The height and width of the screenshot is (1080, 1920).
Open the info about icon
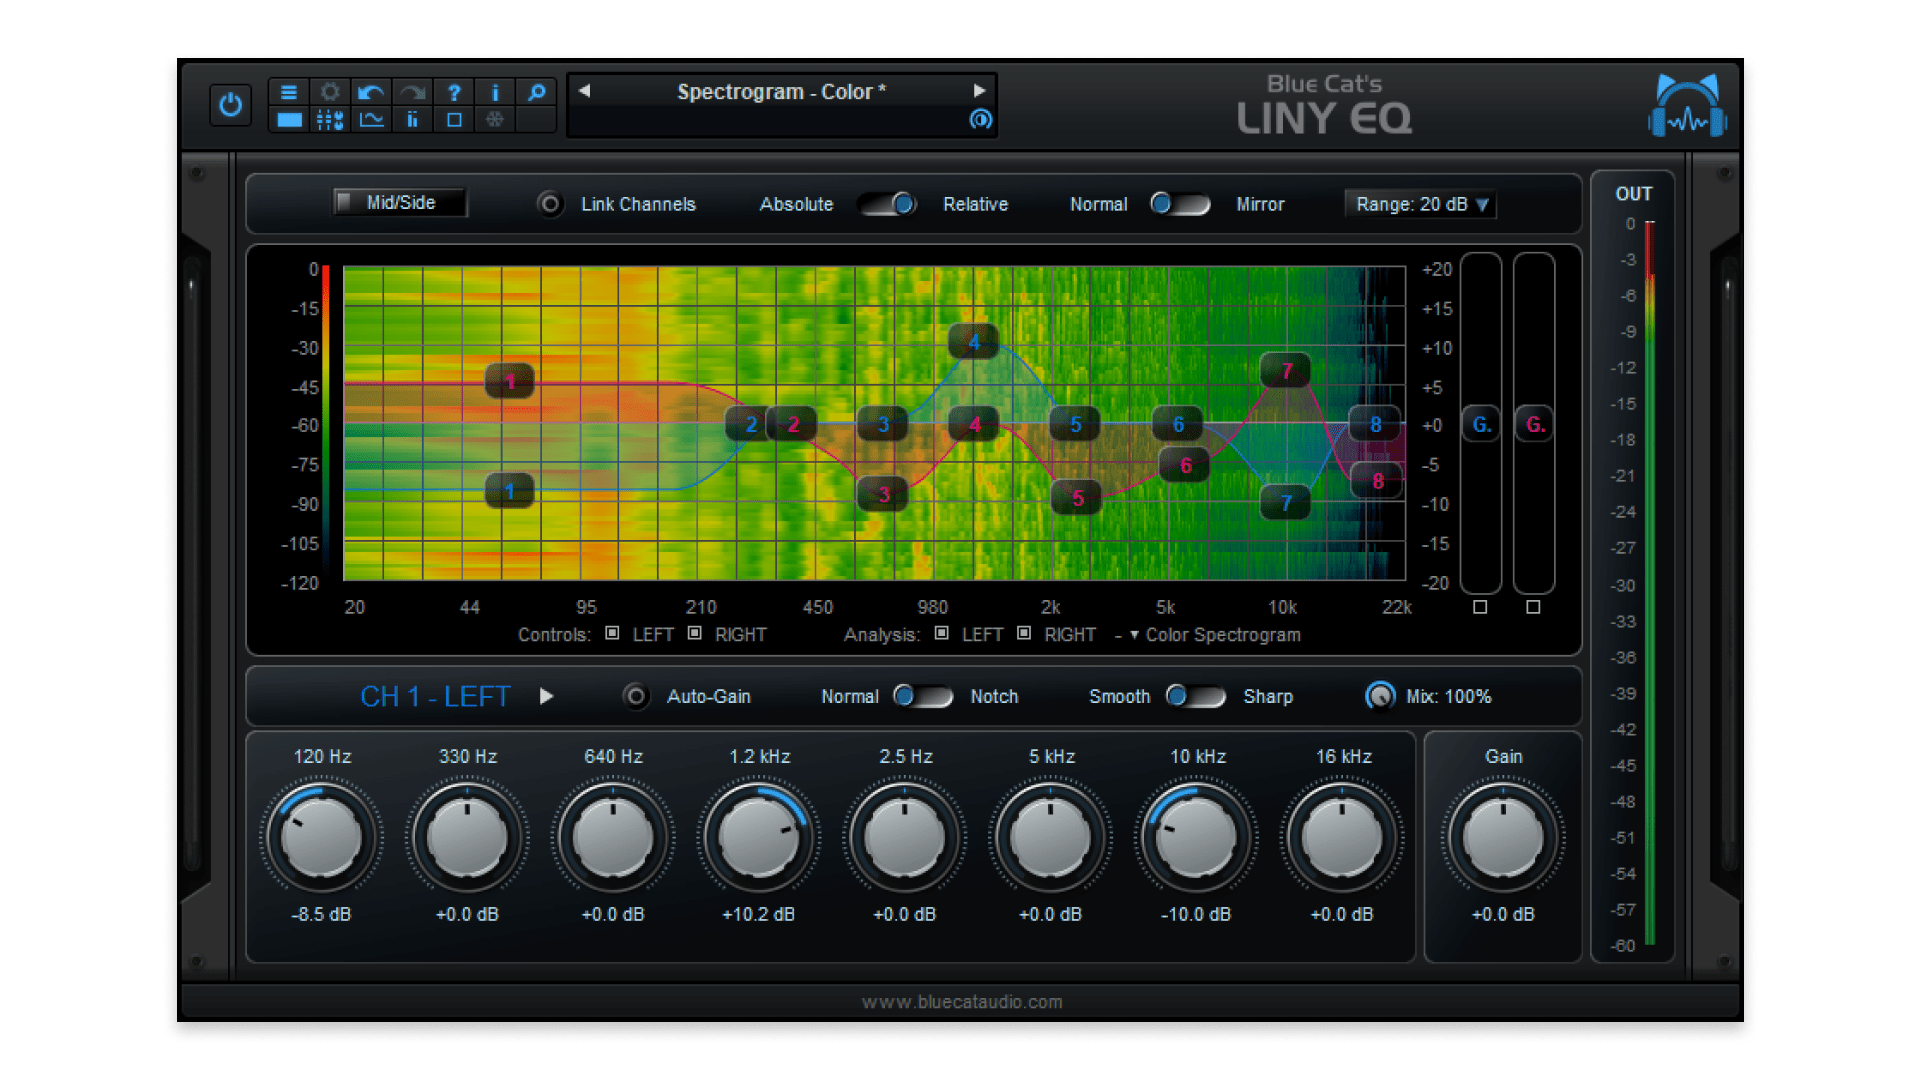tap(495, 92)
